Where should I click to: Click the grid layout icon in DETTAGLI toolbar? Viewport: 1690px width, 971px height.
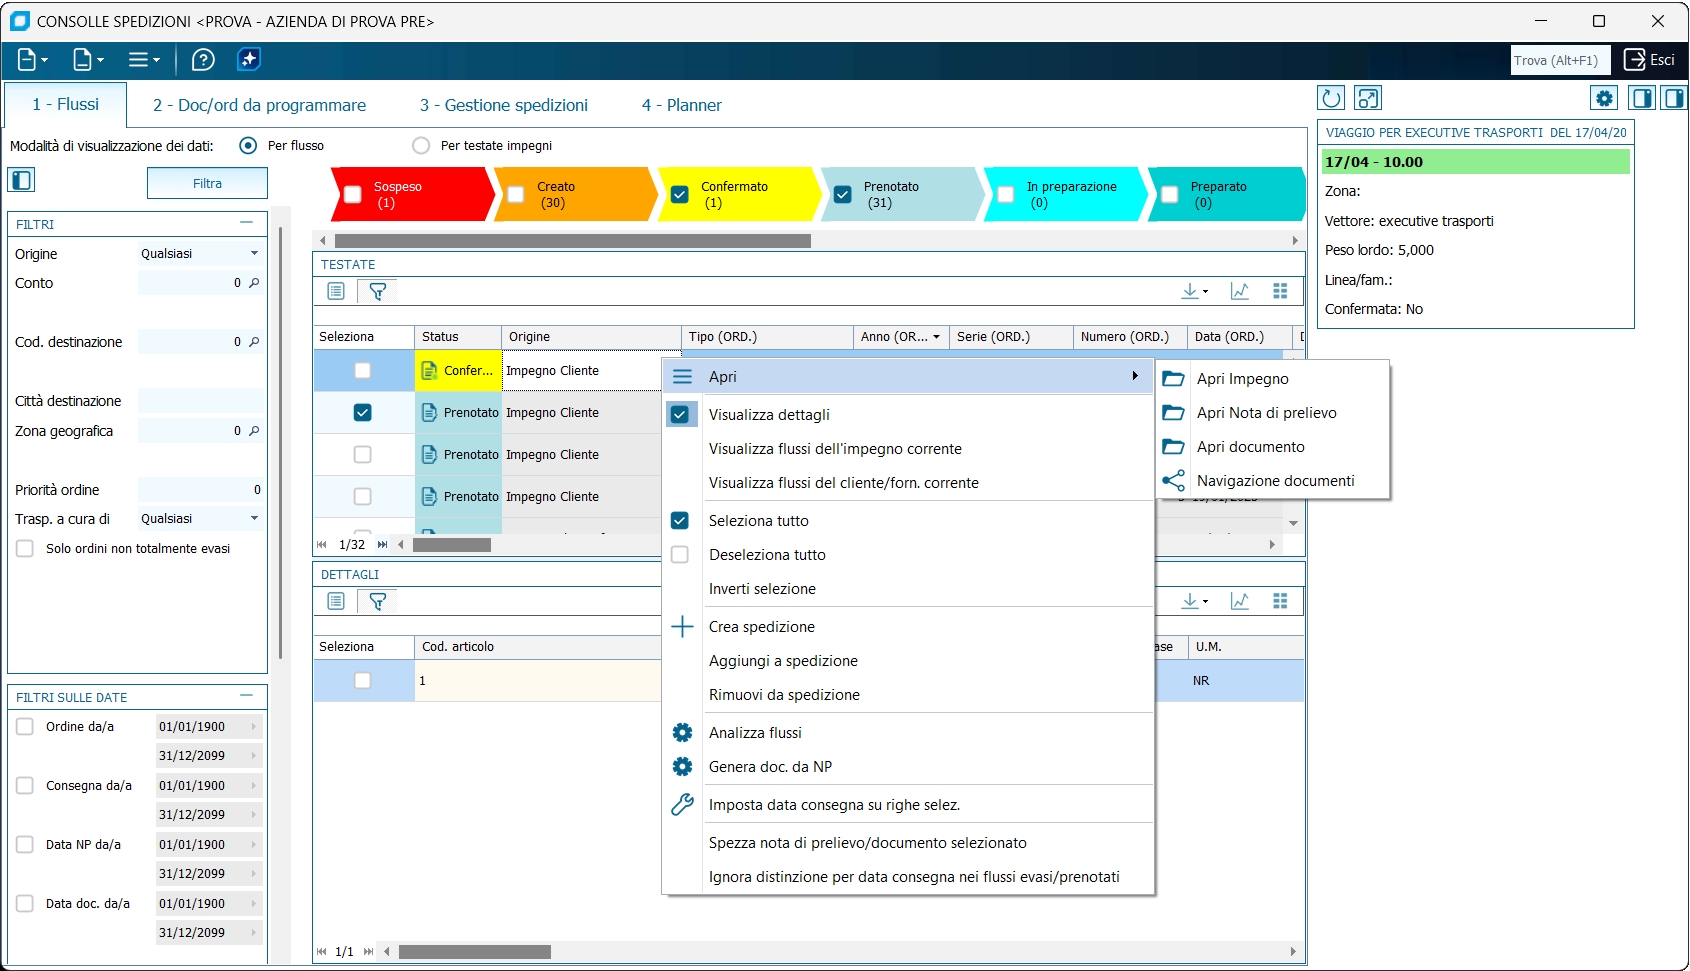click(x=1280, y=601)
